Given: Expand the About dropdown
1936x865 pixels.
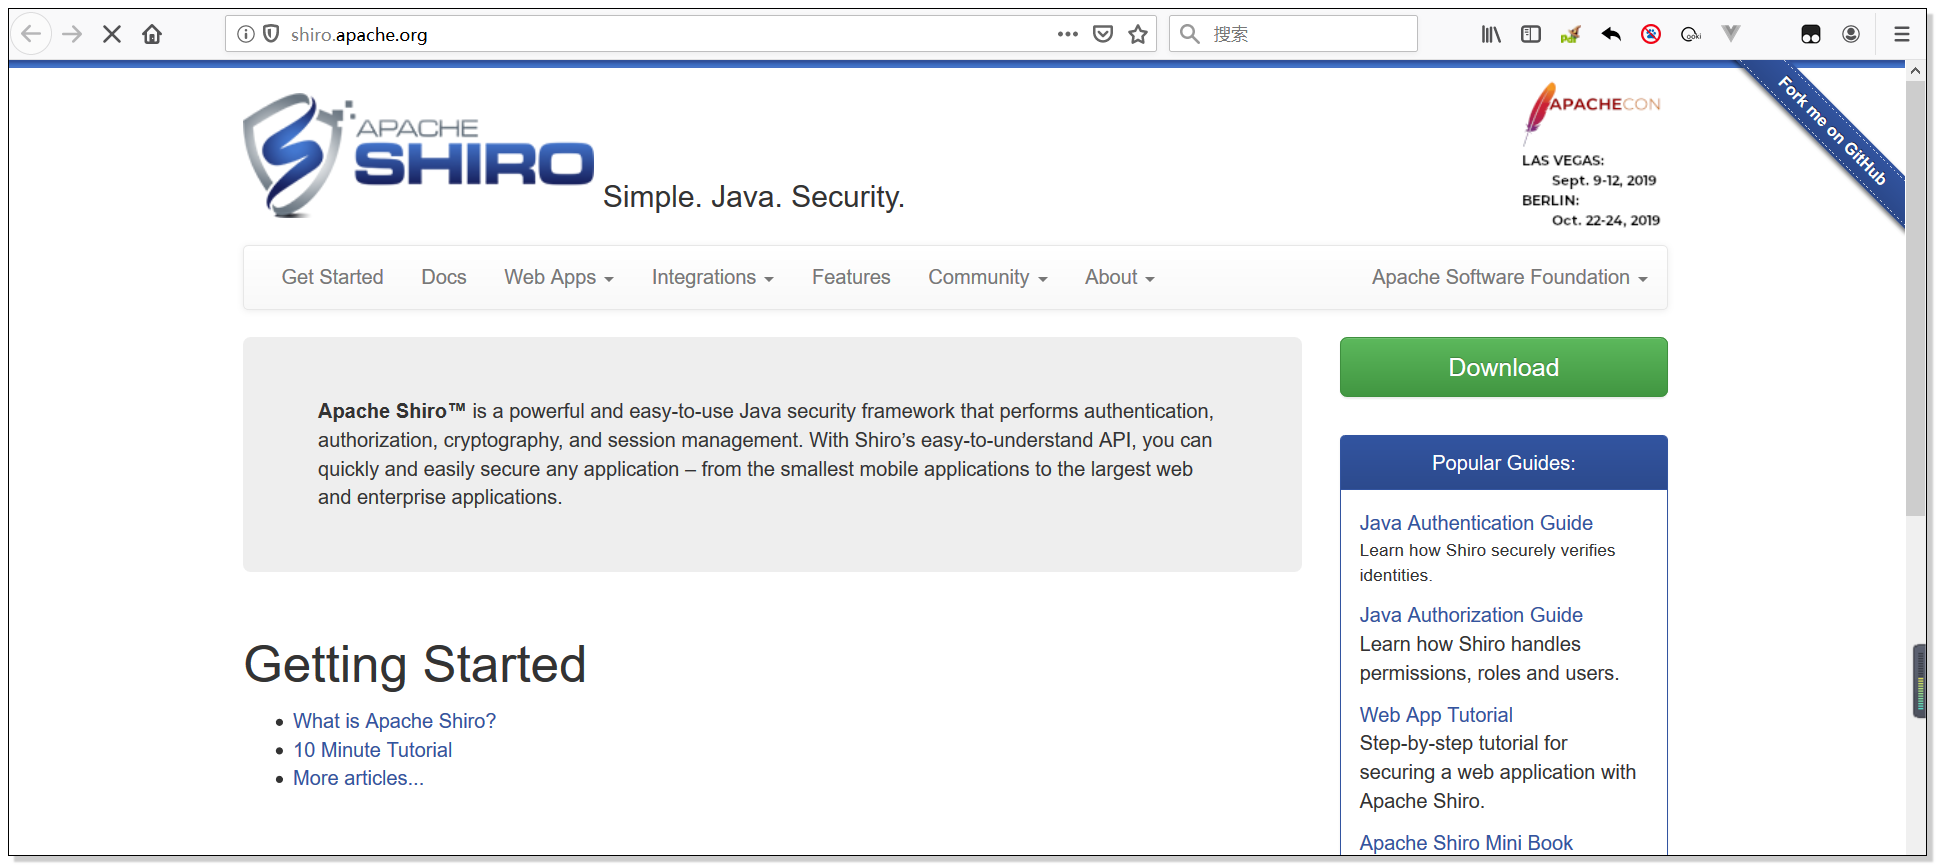Looking at the screenshot, I should [x=1120, y=277].
